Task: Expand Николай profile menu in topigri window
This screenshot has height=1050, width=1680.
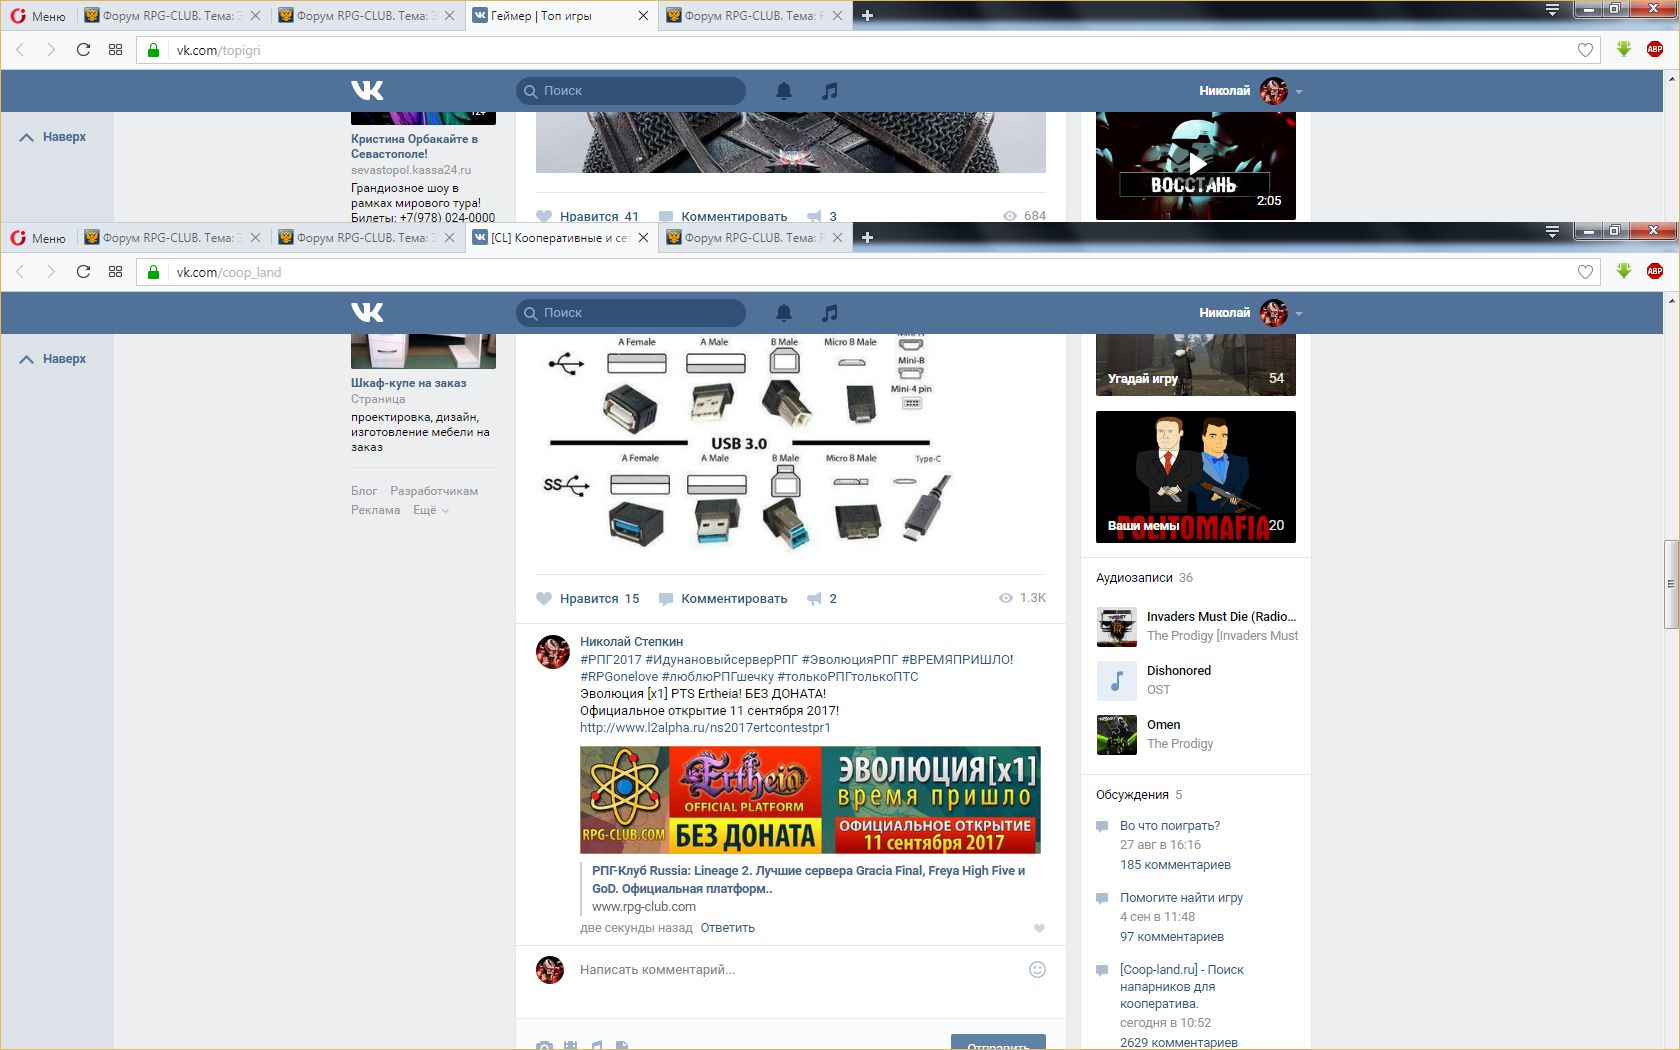Action: pyautogui.click(x=1251, y=91)
